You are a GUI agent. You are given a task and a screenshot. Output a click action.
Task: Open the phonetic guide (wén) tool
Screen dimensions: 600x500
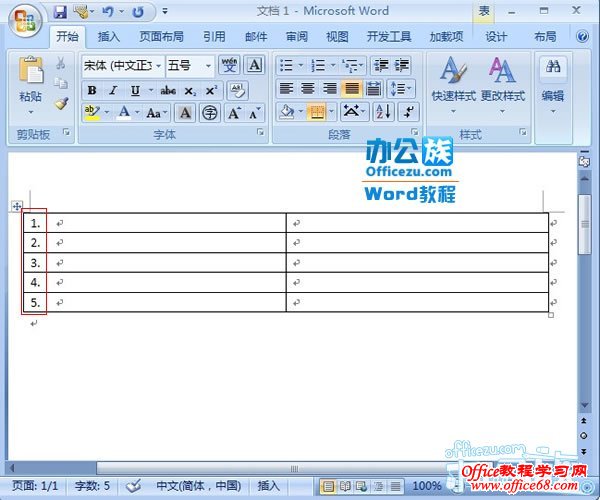click(x=229, y=65)
